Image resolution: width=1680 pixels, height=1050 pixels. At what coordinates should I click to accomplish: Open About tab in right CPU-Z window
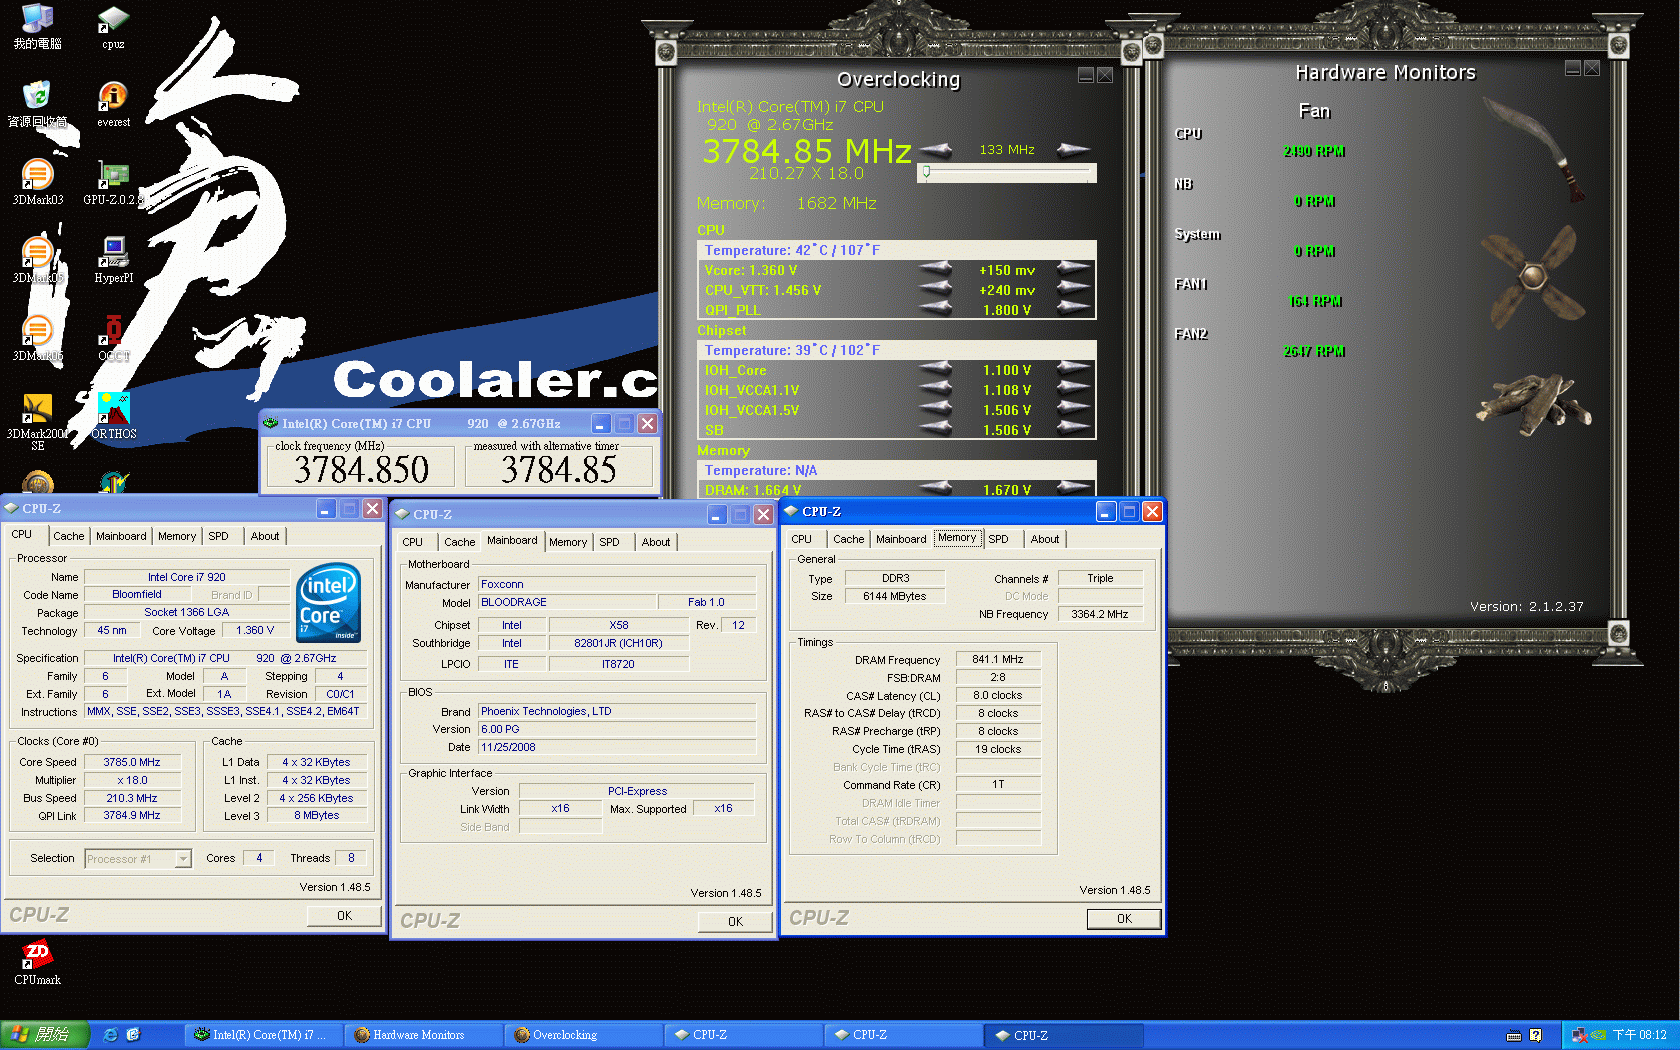[1045, 539]
